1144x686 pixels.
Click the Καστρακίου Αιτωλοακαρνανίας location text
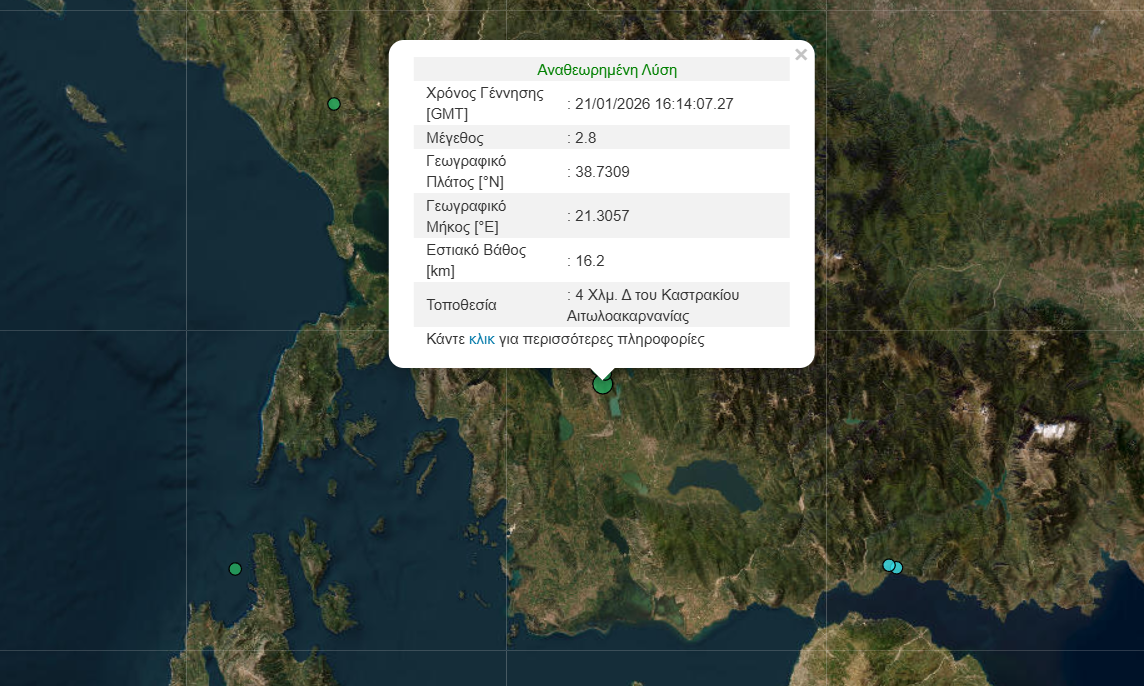[655, 305]
